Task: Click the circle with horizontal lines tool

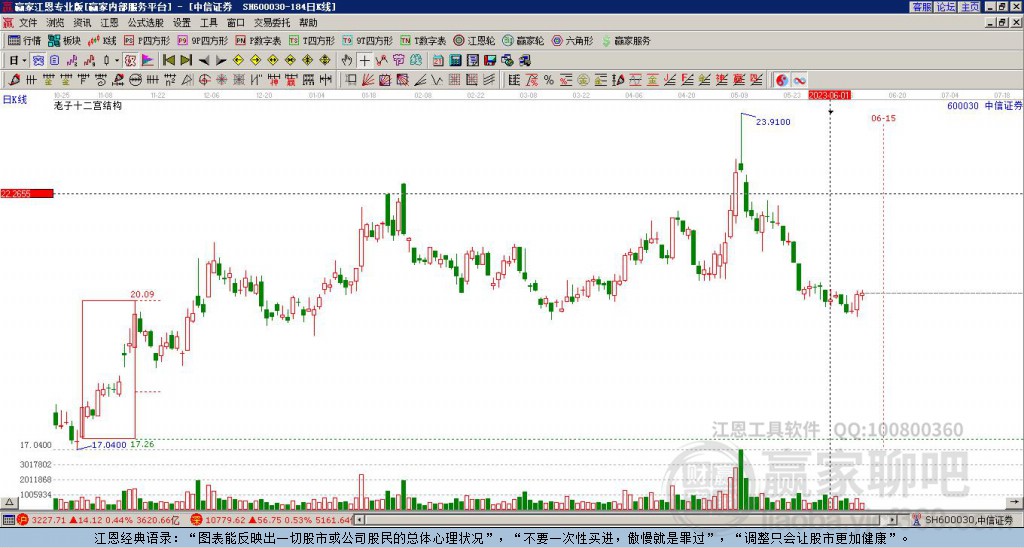Action: tap(135, 80)
